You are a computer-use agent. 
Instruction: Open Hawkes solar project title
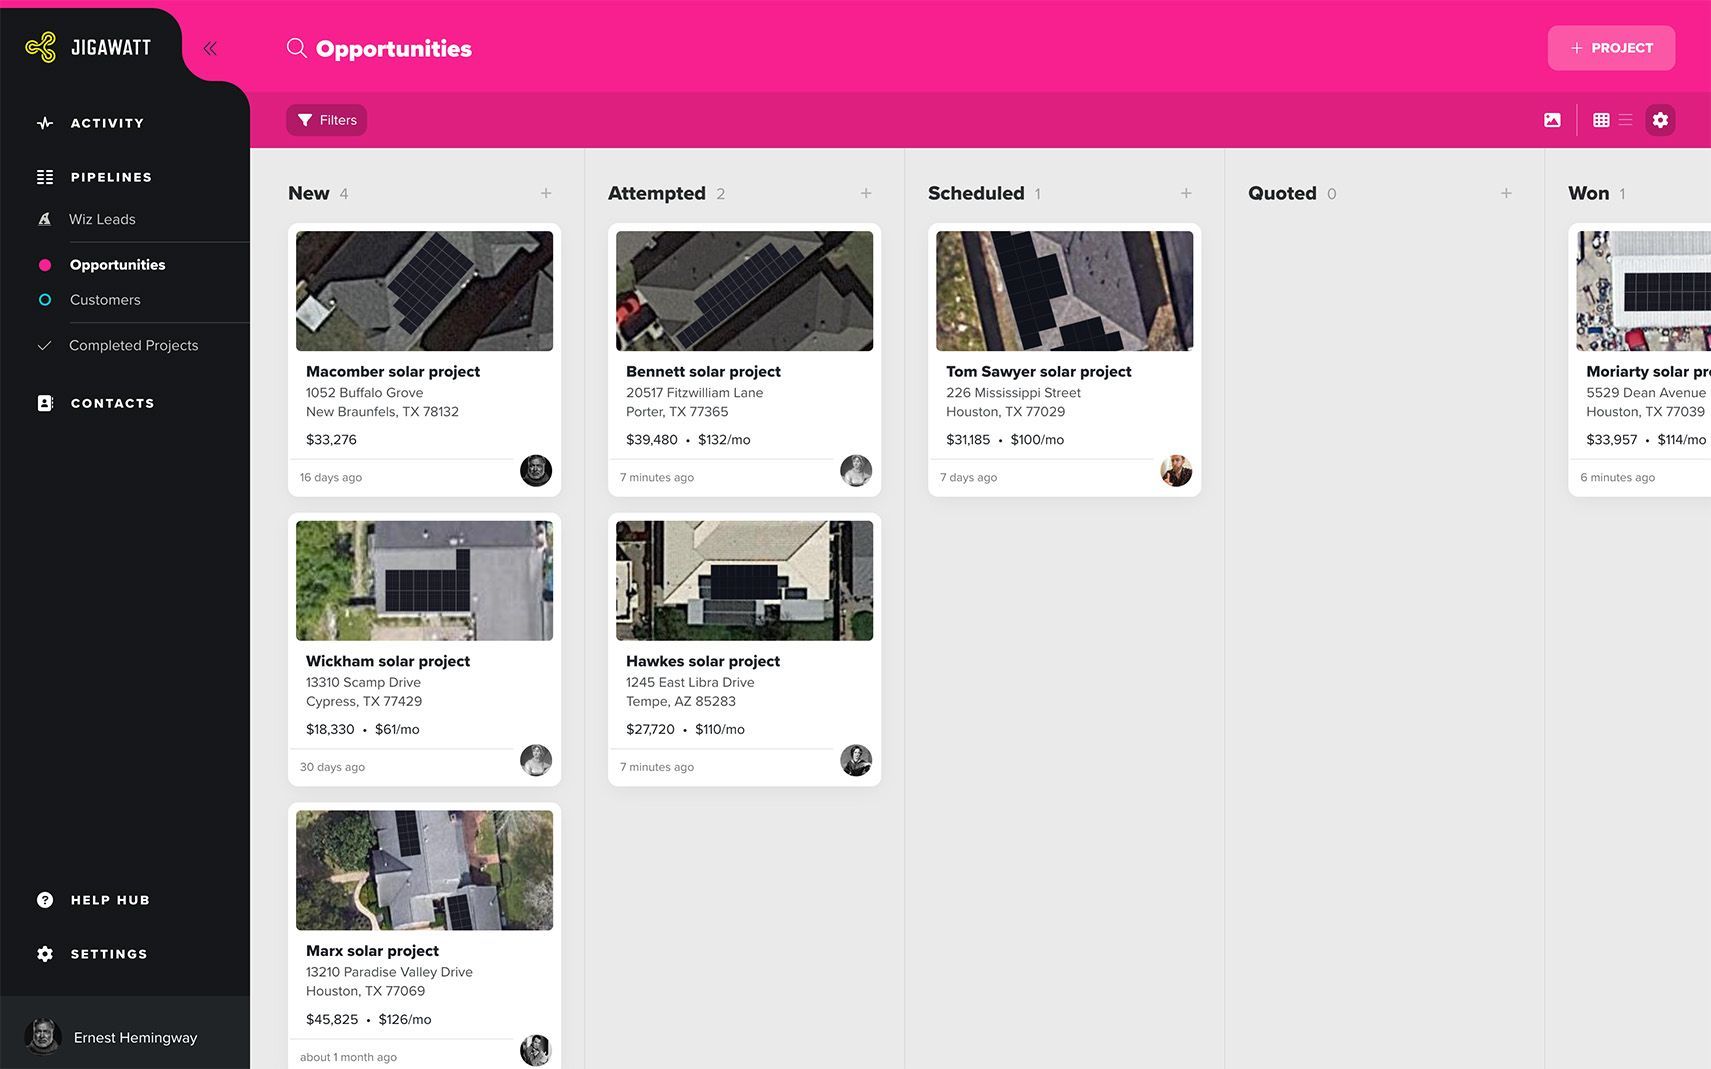703,661
